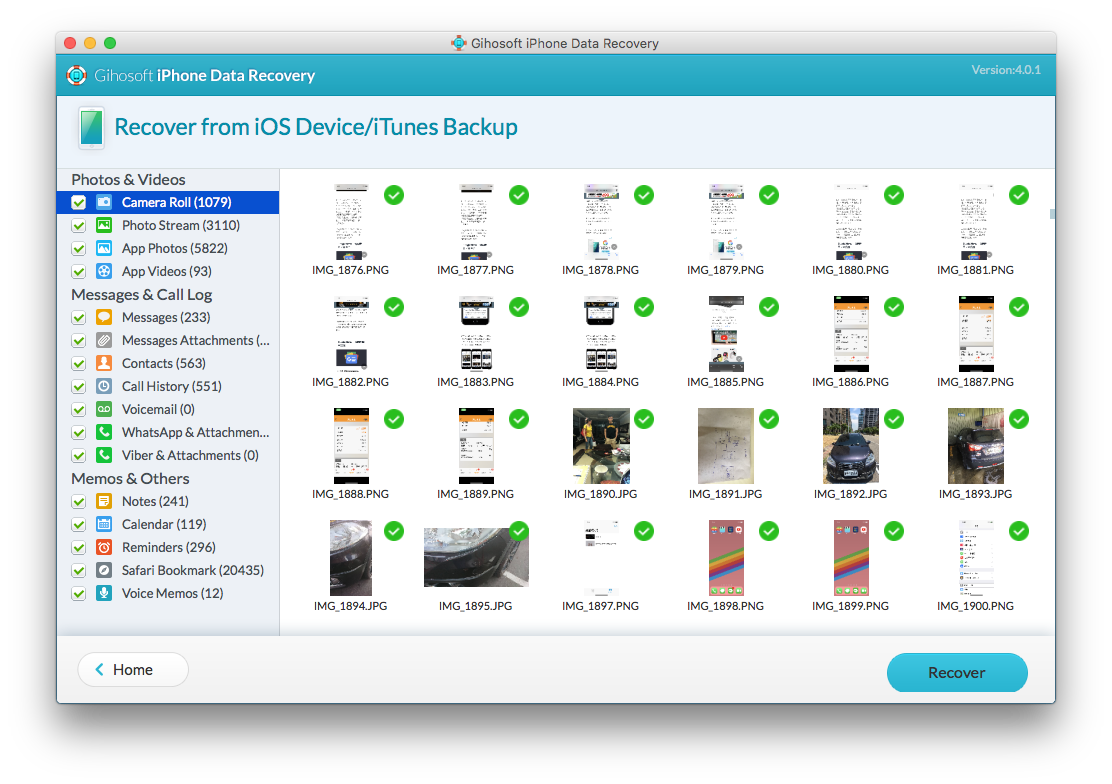Viewport: 1112px width, 784px height.
Task: Click the Version:4.0.1 label
Action: (1006, 70)
